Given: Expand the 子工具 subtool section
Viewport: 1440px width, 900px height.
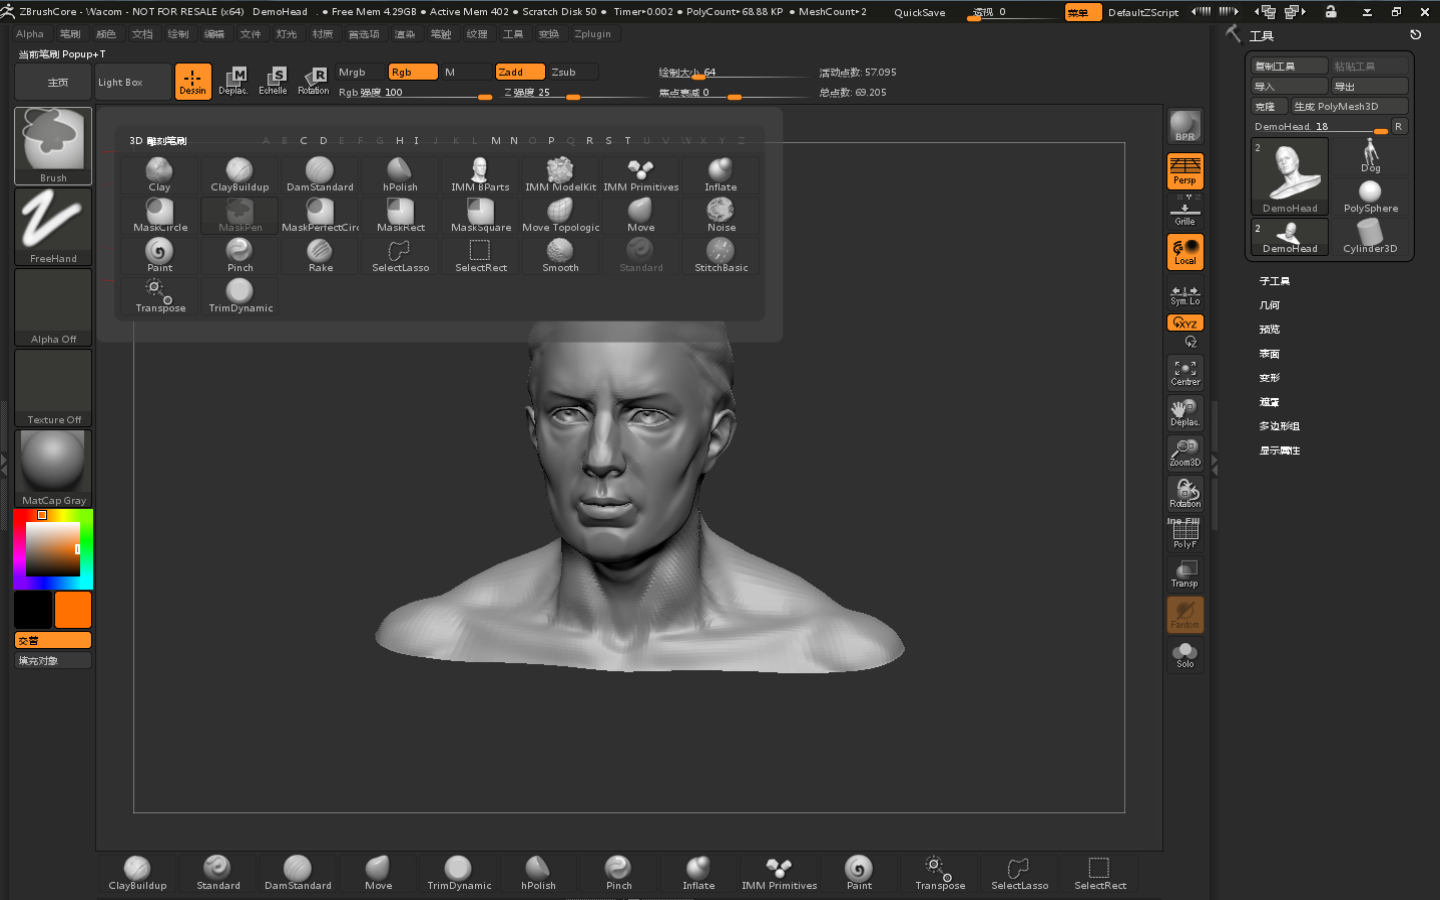Looking at the screenshot, I should point(1274,281).
